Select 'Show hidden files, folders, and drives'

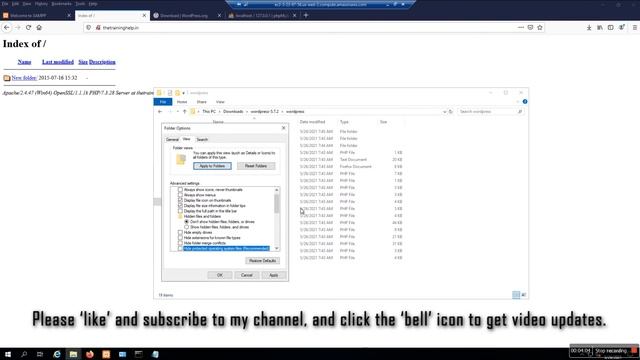click(x=187, y=227)
